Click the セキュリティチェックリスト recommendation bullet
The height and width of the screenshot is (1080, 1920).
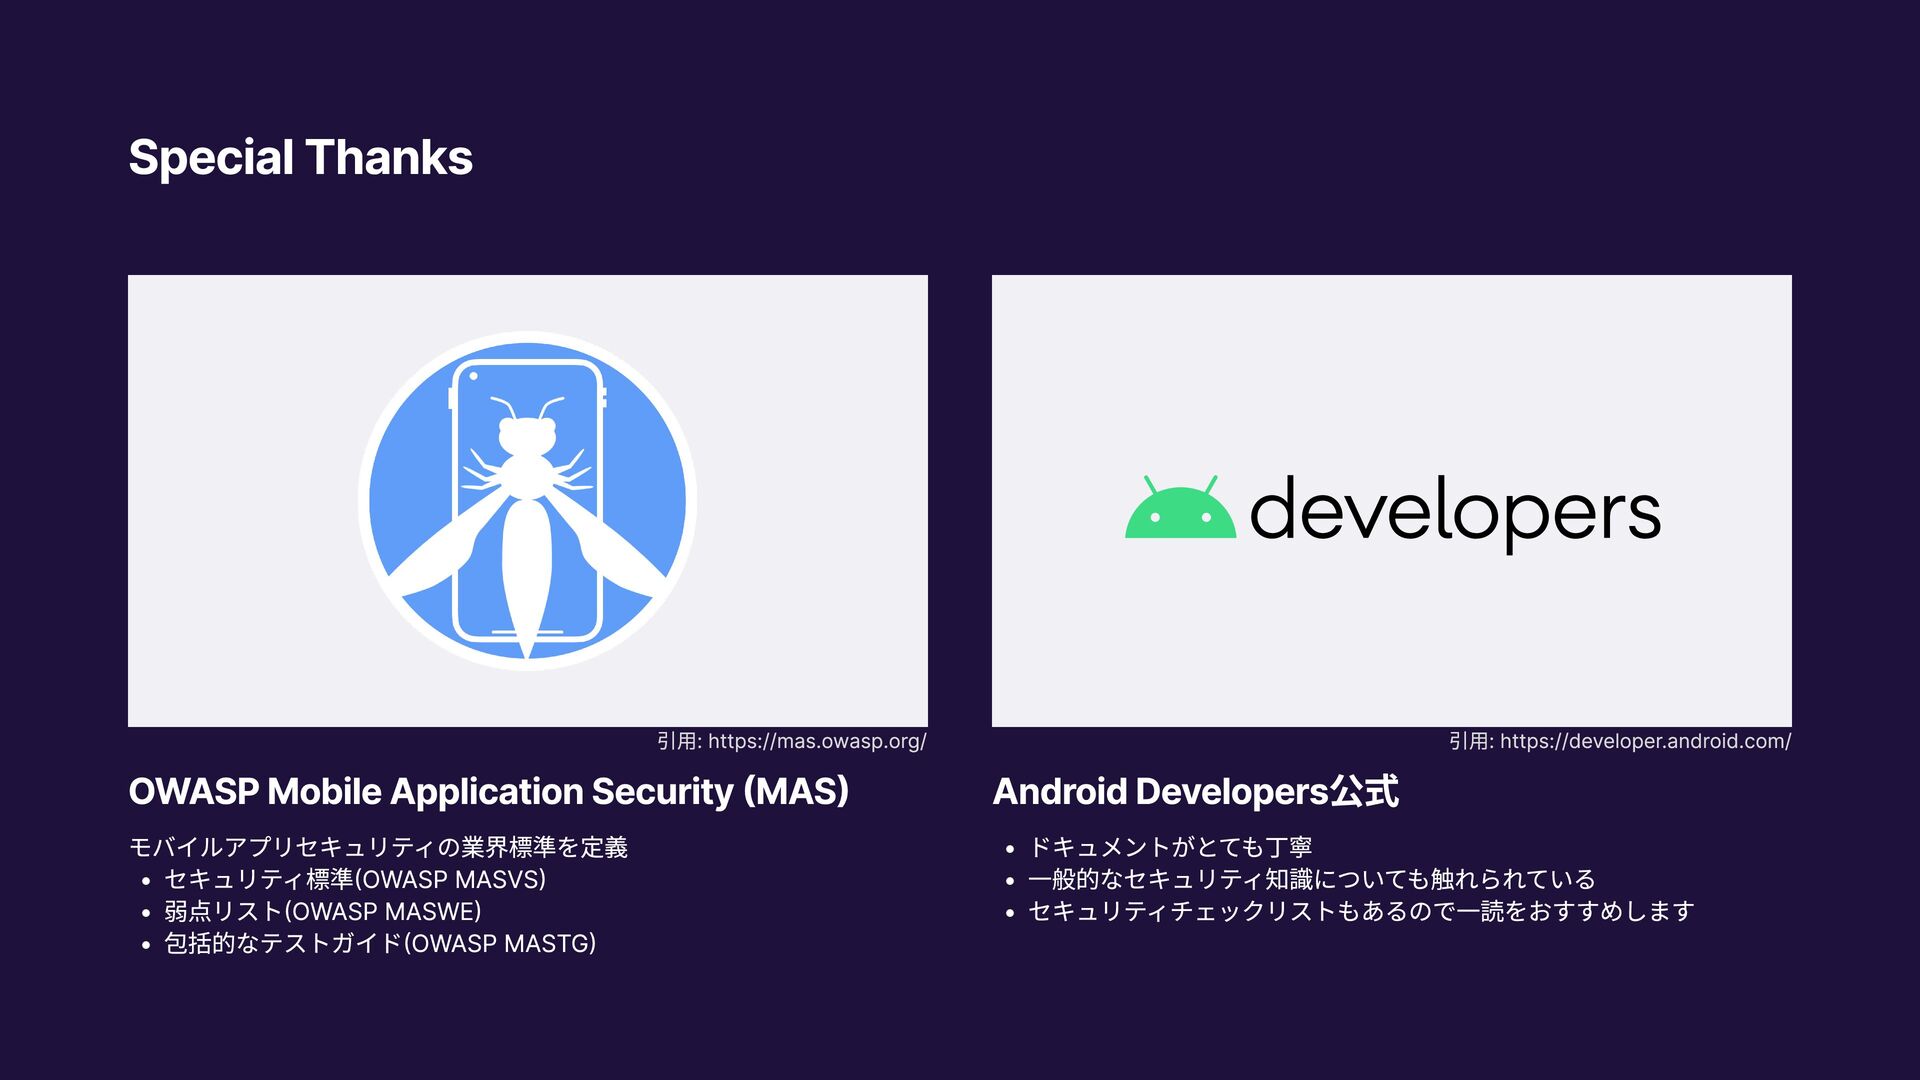point(1360,911)
